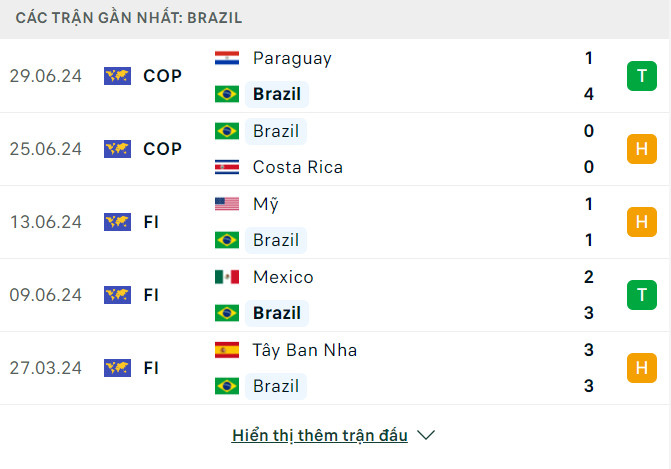This screenshot has width=671, height=469.
Task: Click the COP label for 25.06.24 match
Action: click(162, 149)
